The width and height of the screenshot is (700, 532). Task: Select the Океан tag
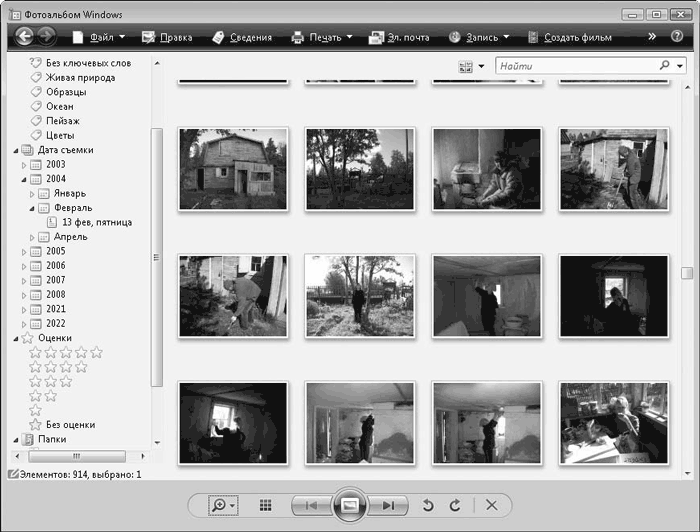tap(59, 106)
